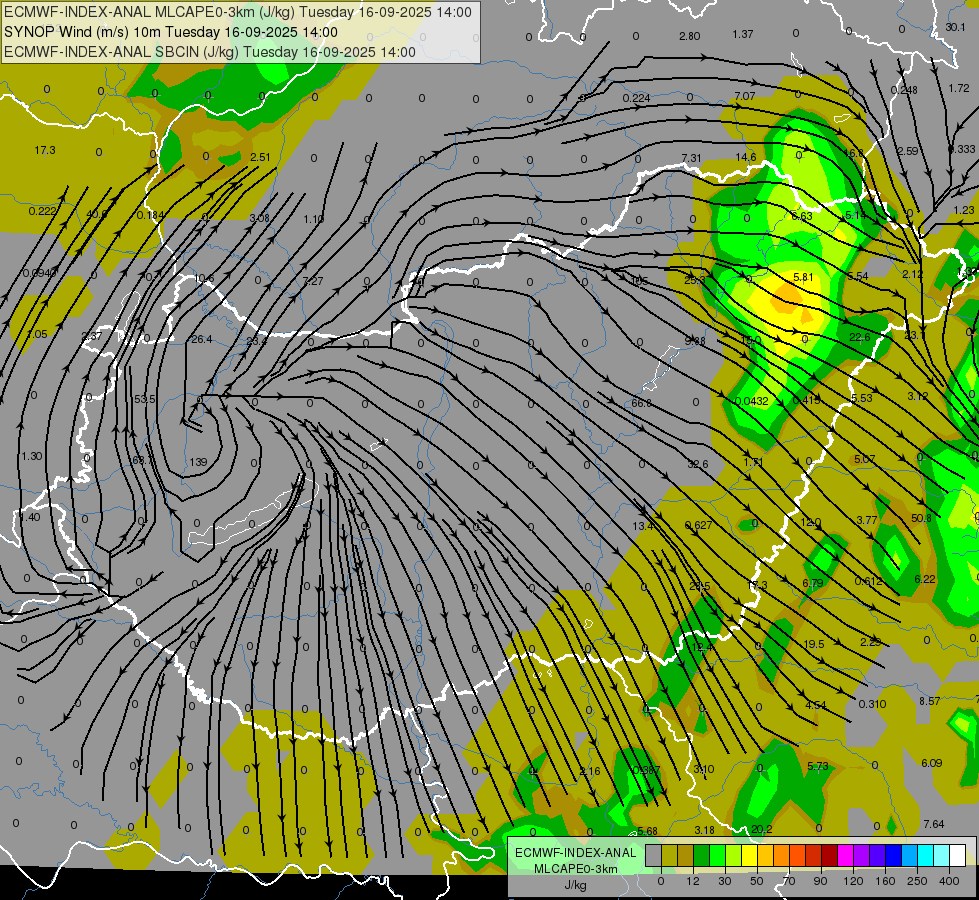This screenshot has width=979, height=900.
Task: Click the map value 0.224
Action: coord(636,97)
